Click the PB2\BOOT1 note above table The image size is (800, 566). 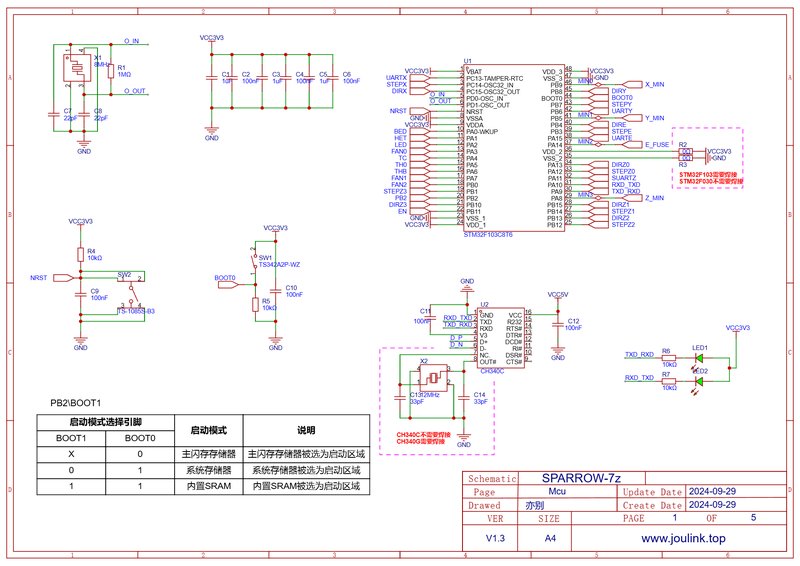[x=76, y=403]
